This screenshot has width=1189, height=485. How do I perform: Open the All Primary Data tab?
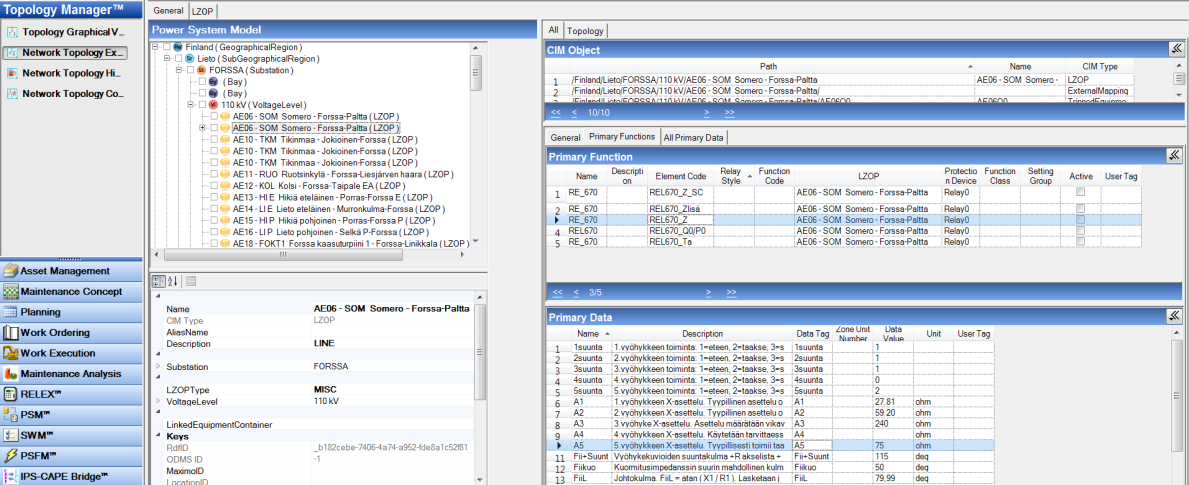tap(694, 137)
